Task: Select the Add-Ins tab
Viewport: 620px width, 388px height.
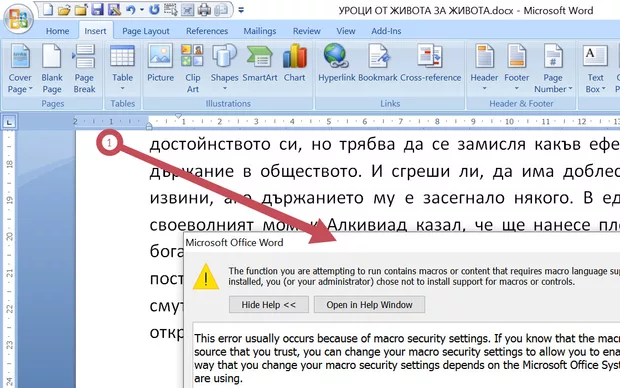Action: click(386, 31)
